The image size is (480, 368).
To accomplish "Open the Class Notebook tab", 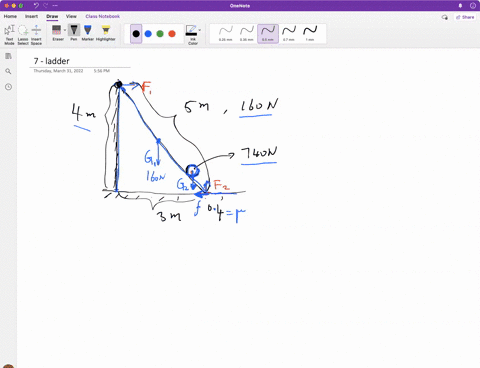I will (x=102, y=16).
